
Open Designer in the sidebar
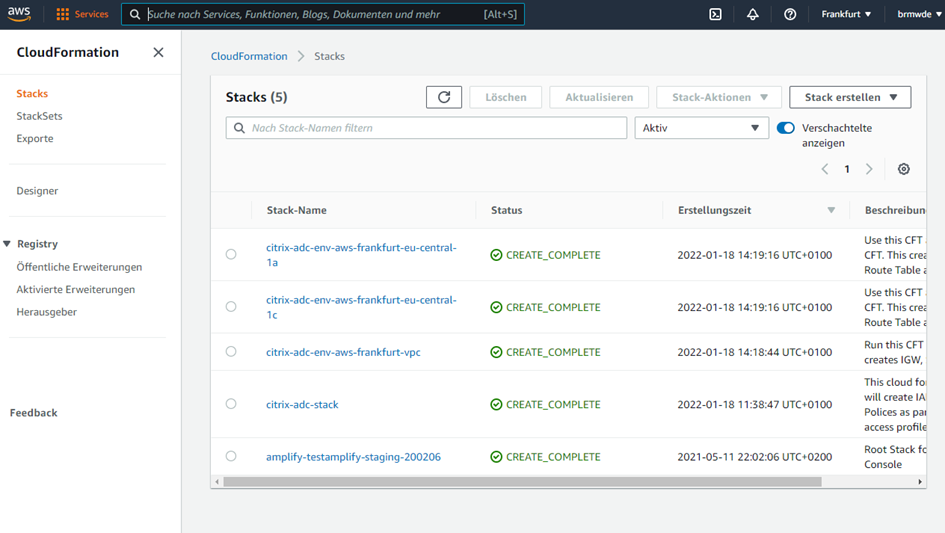pyautogui.click(x=37, y=191)
